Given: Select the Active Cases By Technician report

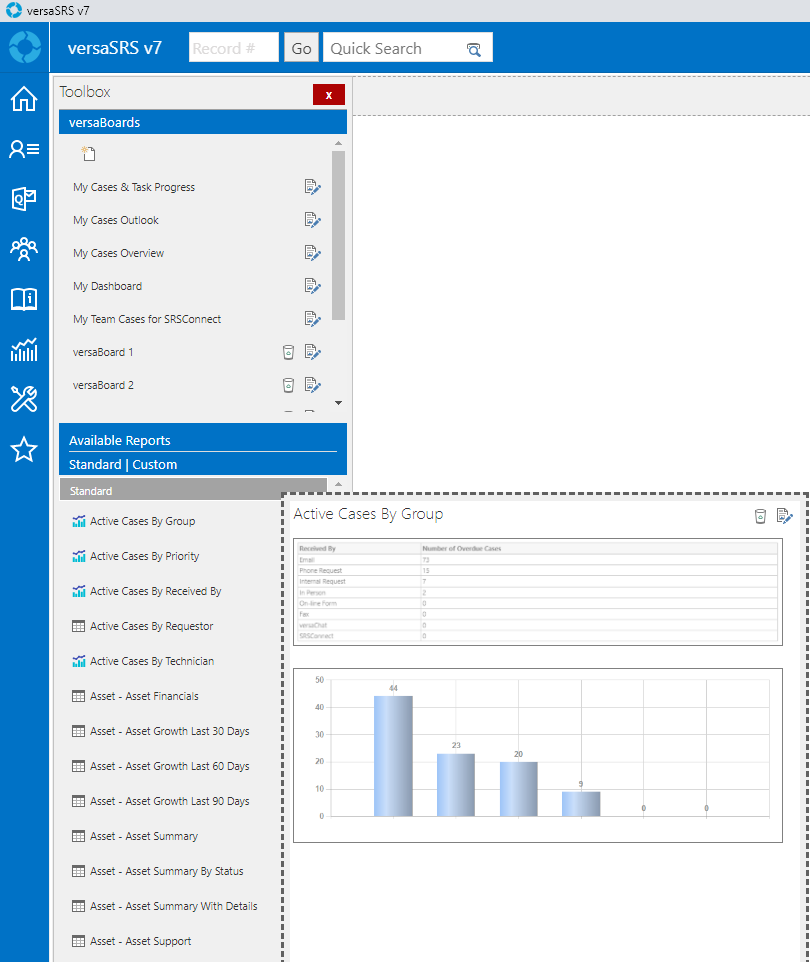Looking at the screenshot, I should pos(152,661).
